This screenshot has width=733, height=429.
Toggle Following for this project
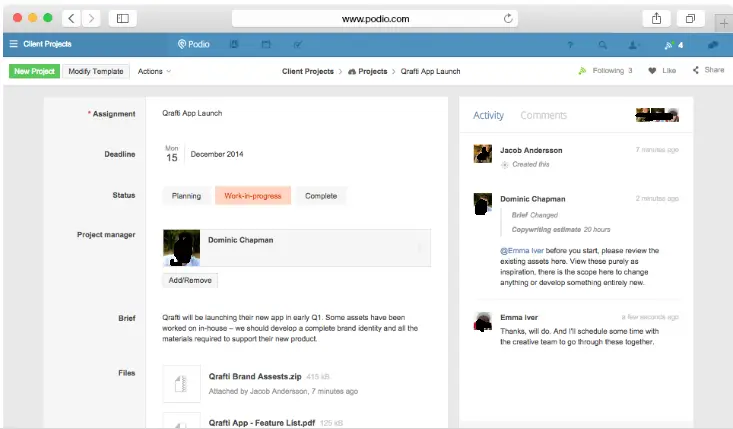605,71
